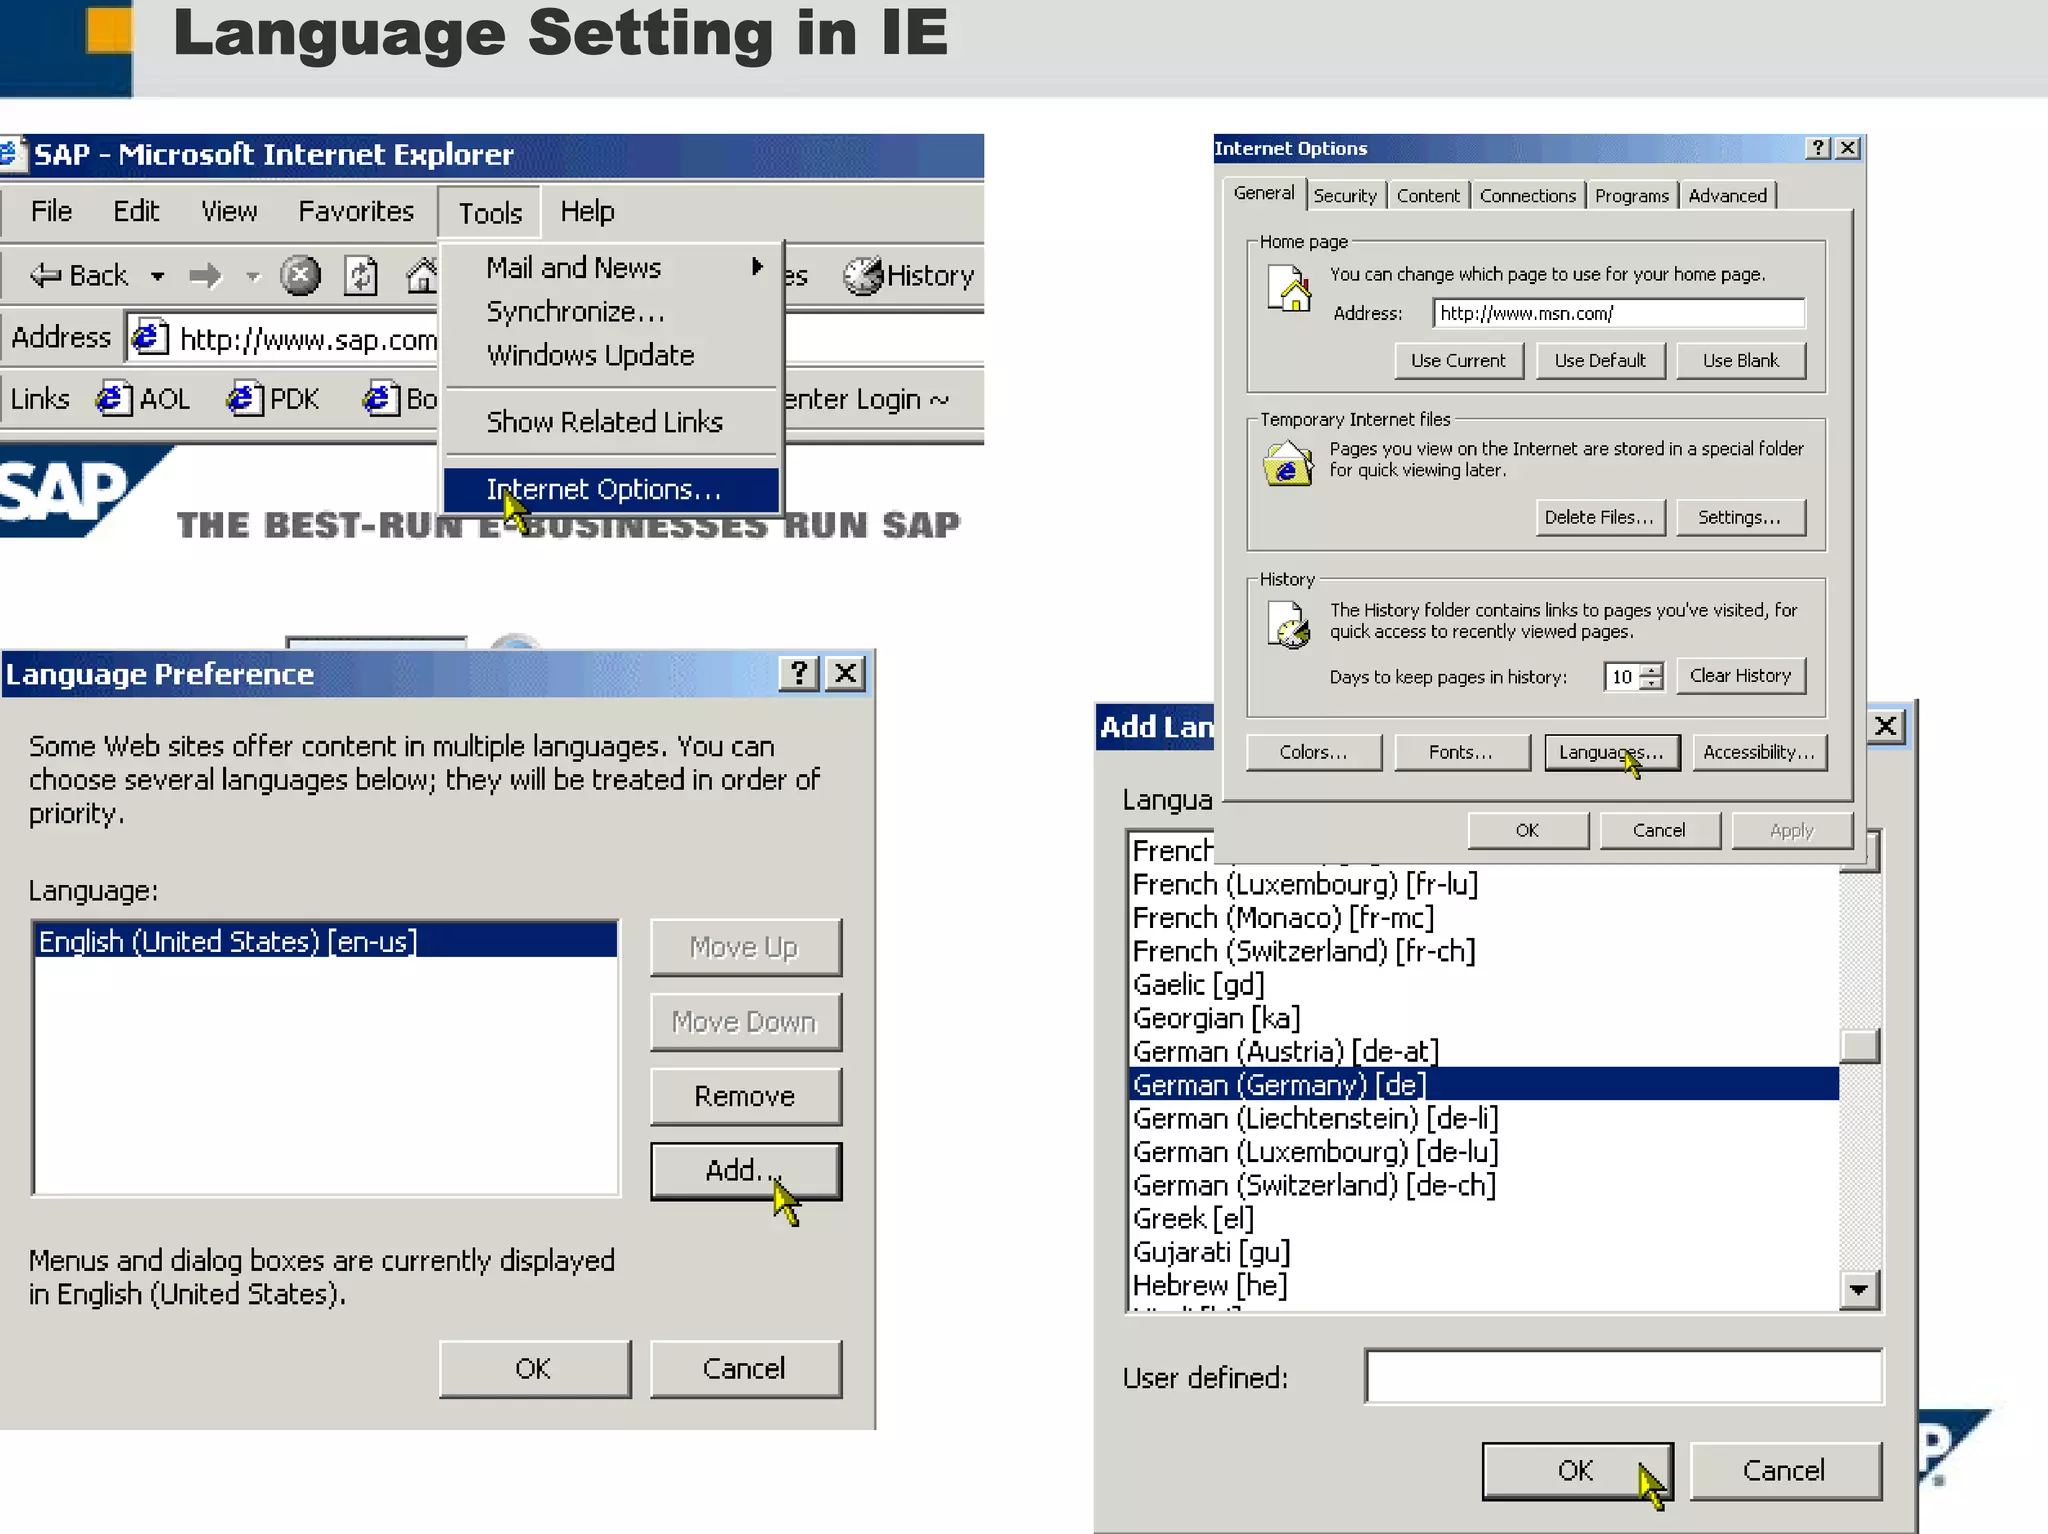Click Cancel in Internet Options
This screenshot has width=2048, height=1534.
tap(1659, 831)
